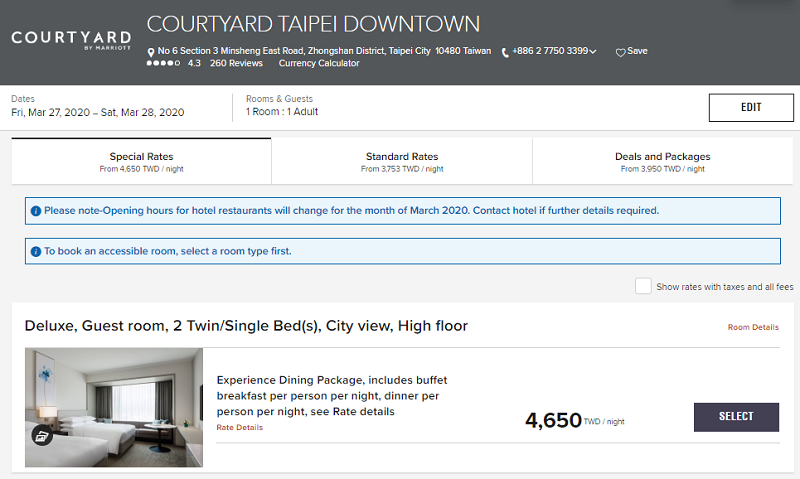Click the Deluxe room photo thumbnail
This screenshot has width=800, height=479.
[x=114, y=407]
